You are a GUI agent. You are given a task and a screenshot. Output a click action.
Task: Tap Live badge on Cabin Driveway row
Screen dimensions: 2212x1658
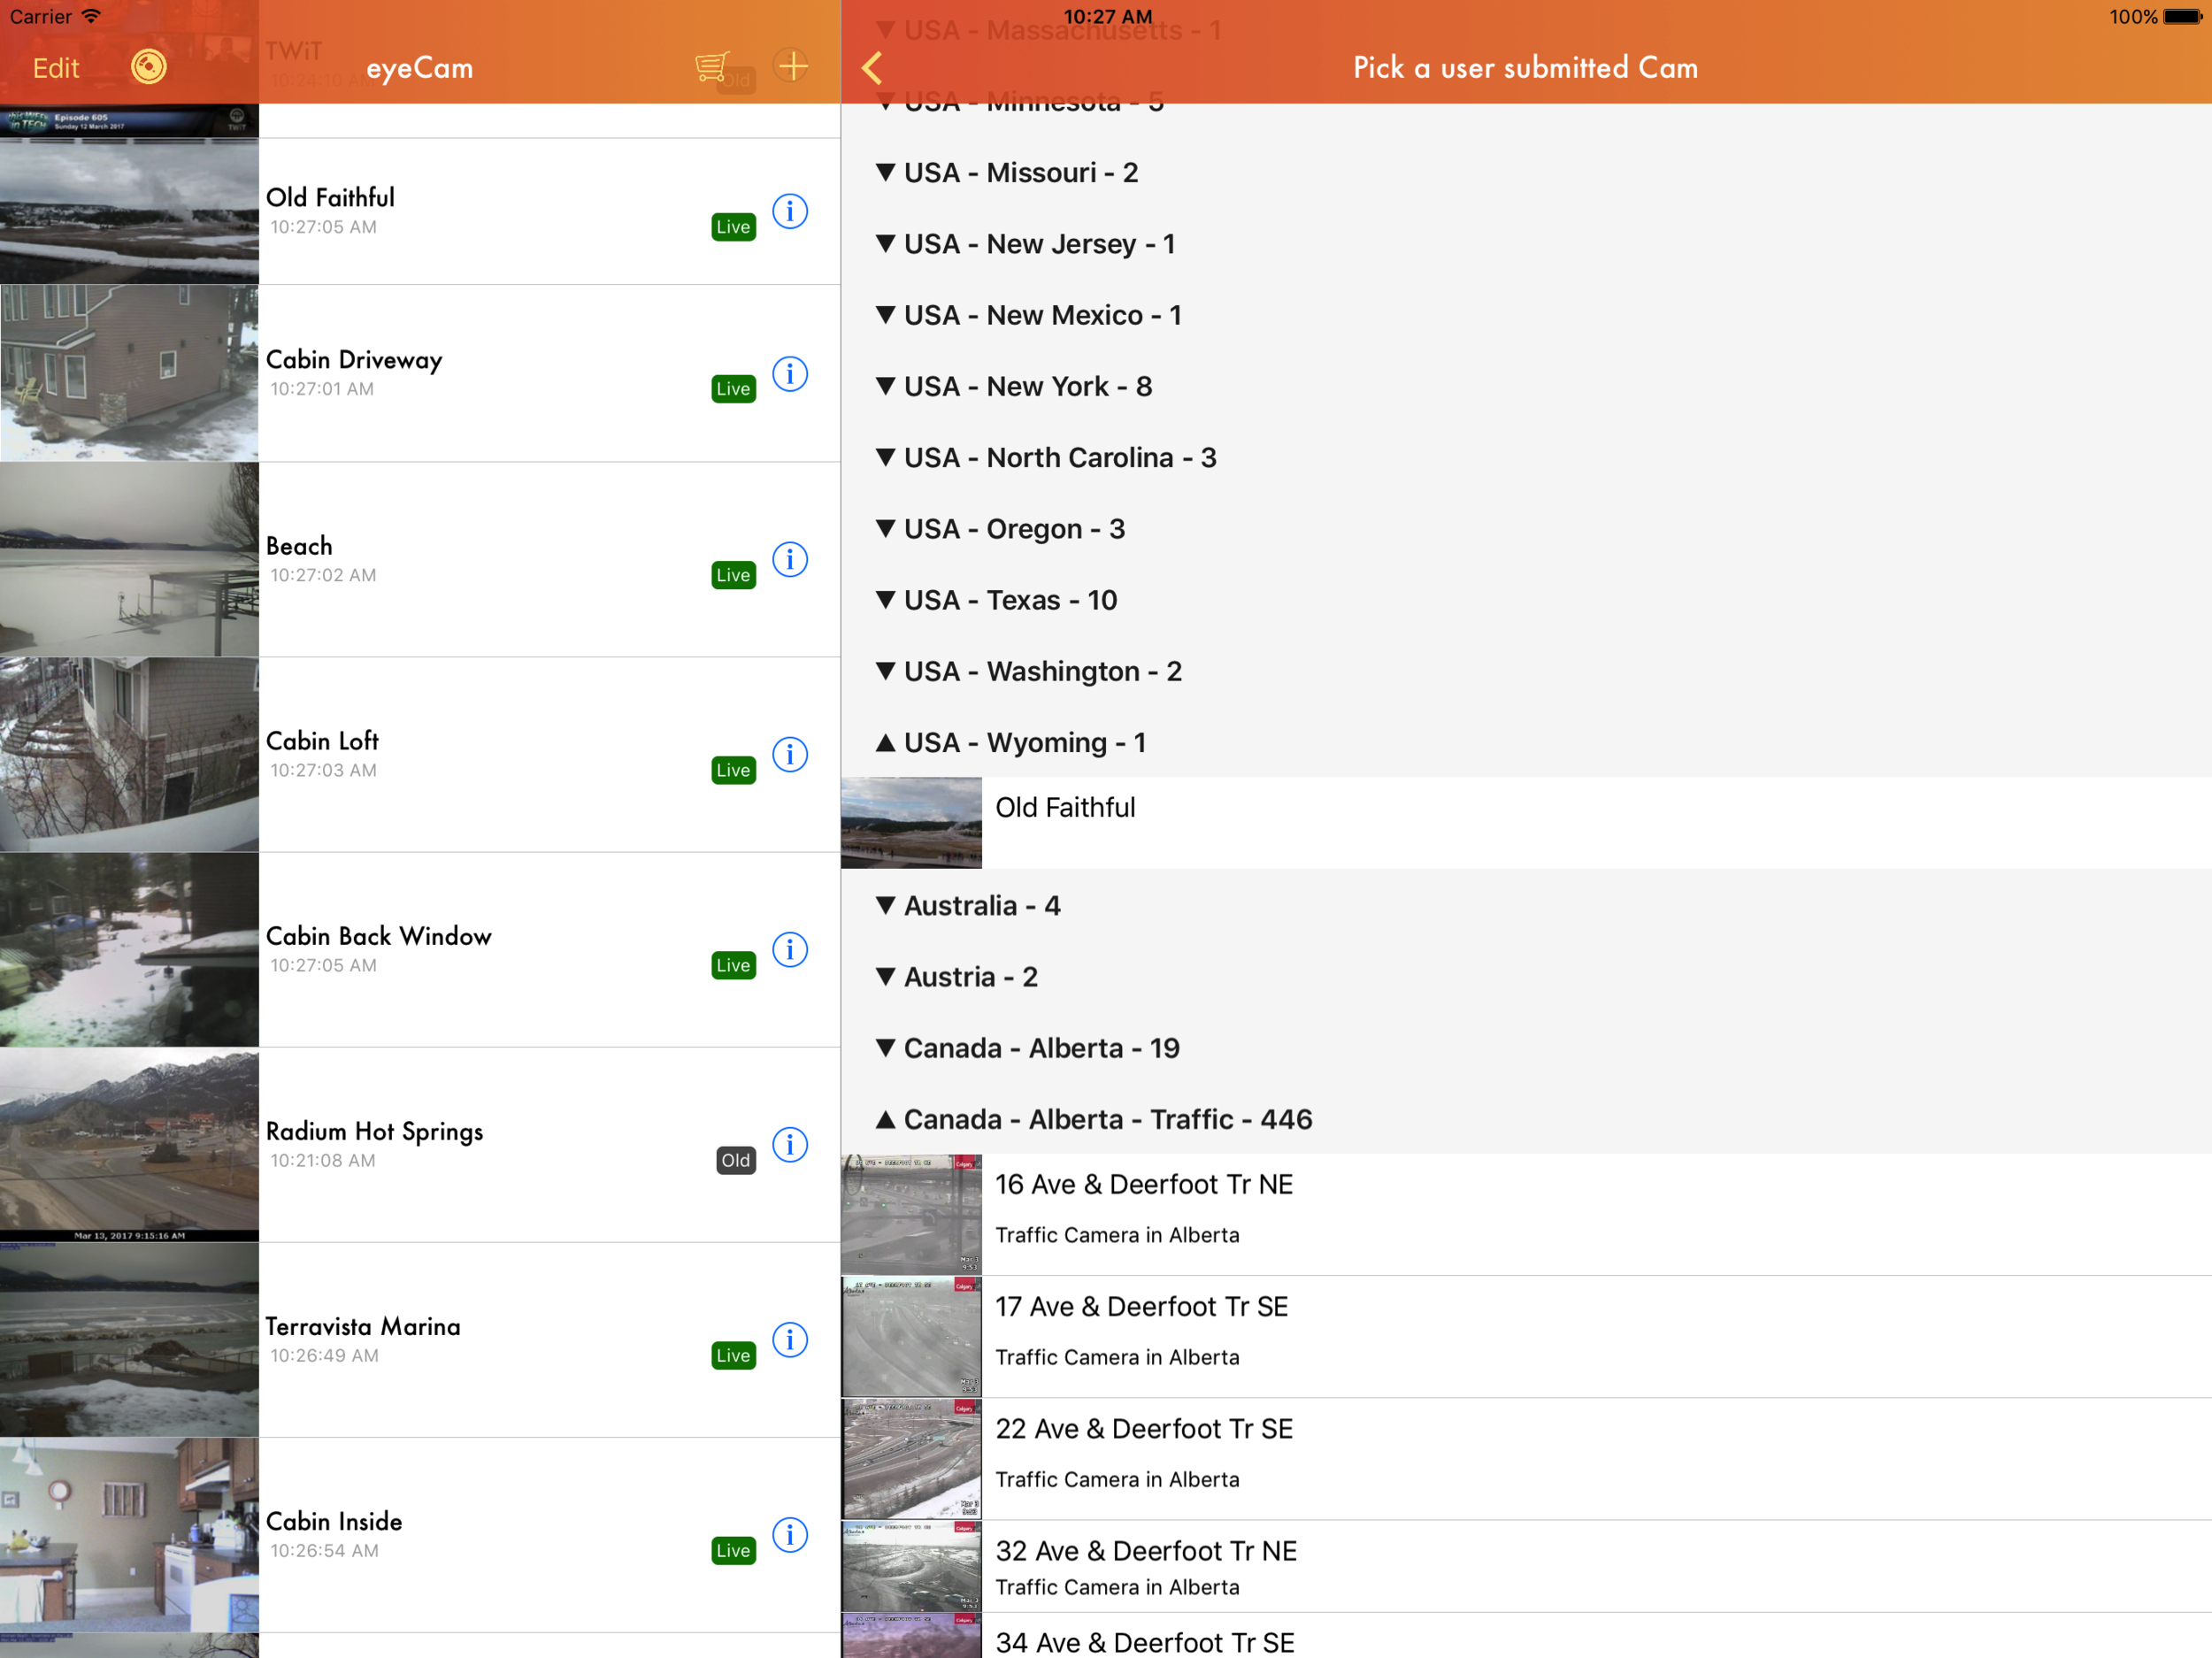pyautogui.click(x=733, y=389)
